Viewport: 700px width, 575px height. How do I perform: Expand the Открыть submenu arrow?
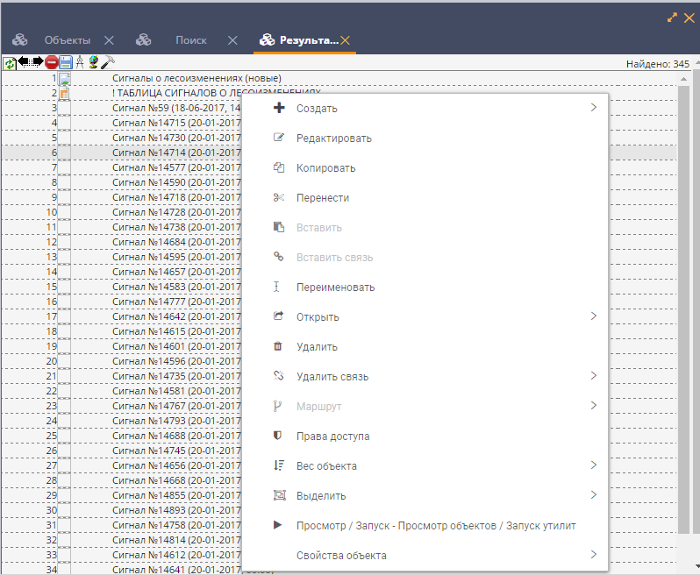(593, 317)
